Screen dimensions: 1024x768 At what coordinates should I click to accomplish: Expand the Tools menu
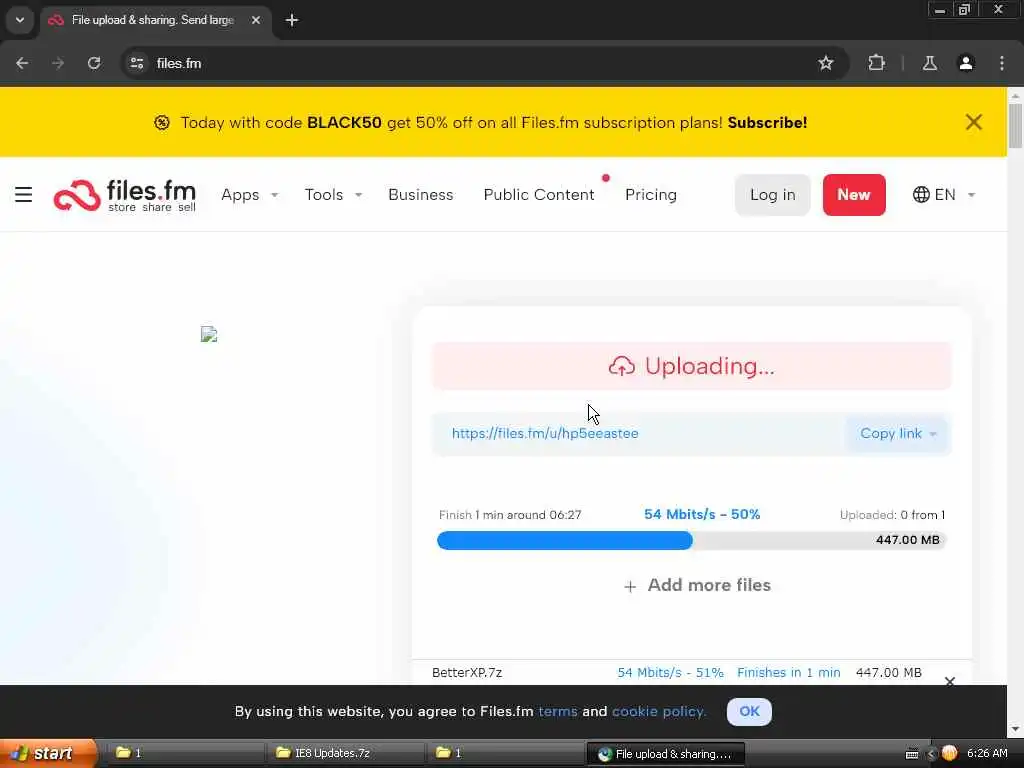[333, 195]
